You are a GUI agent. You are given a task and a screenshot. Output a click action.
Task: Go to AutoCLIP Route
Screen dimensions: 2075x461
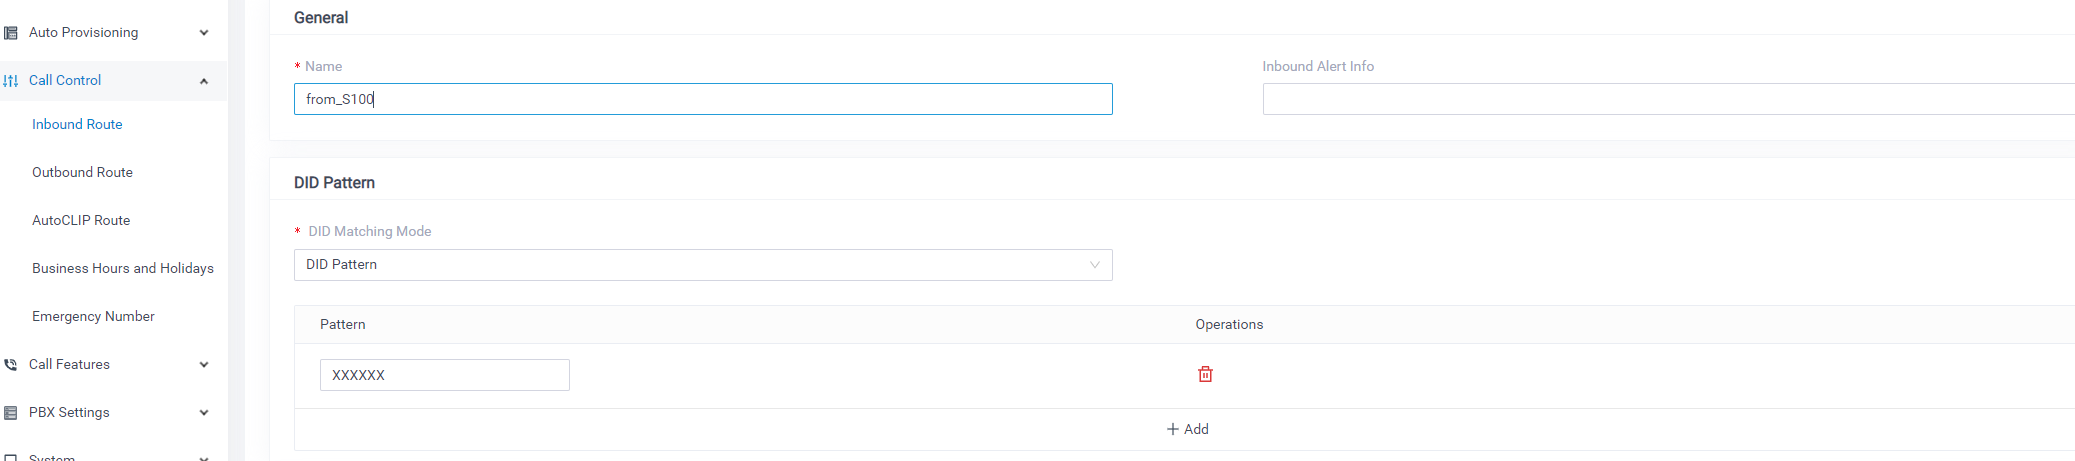pos(81,220)
